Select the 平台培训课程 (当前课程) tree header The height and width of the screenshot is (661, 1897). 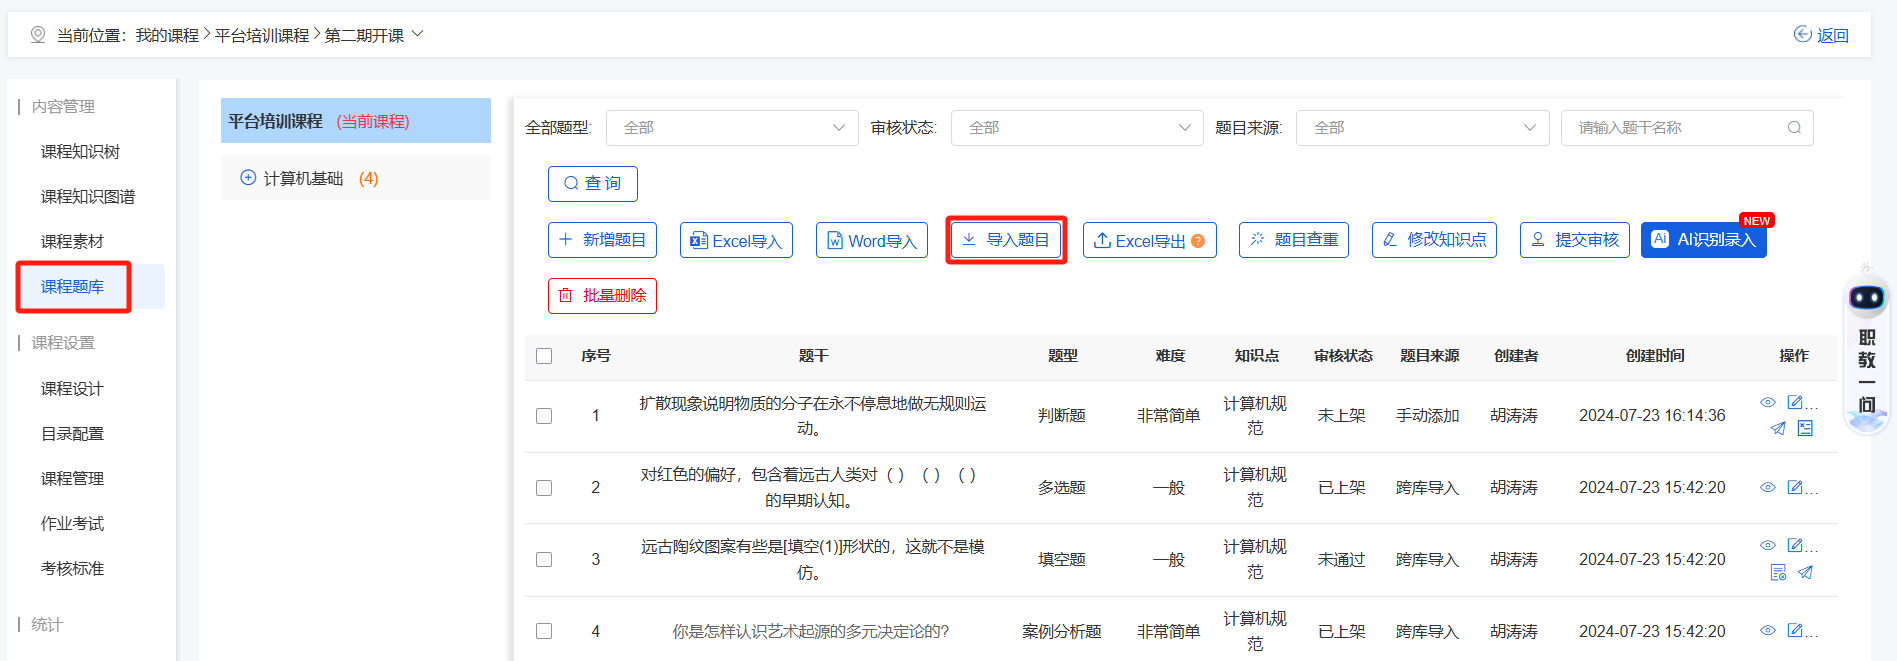(355, 121)
